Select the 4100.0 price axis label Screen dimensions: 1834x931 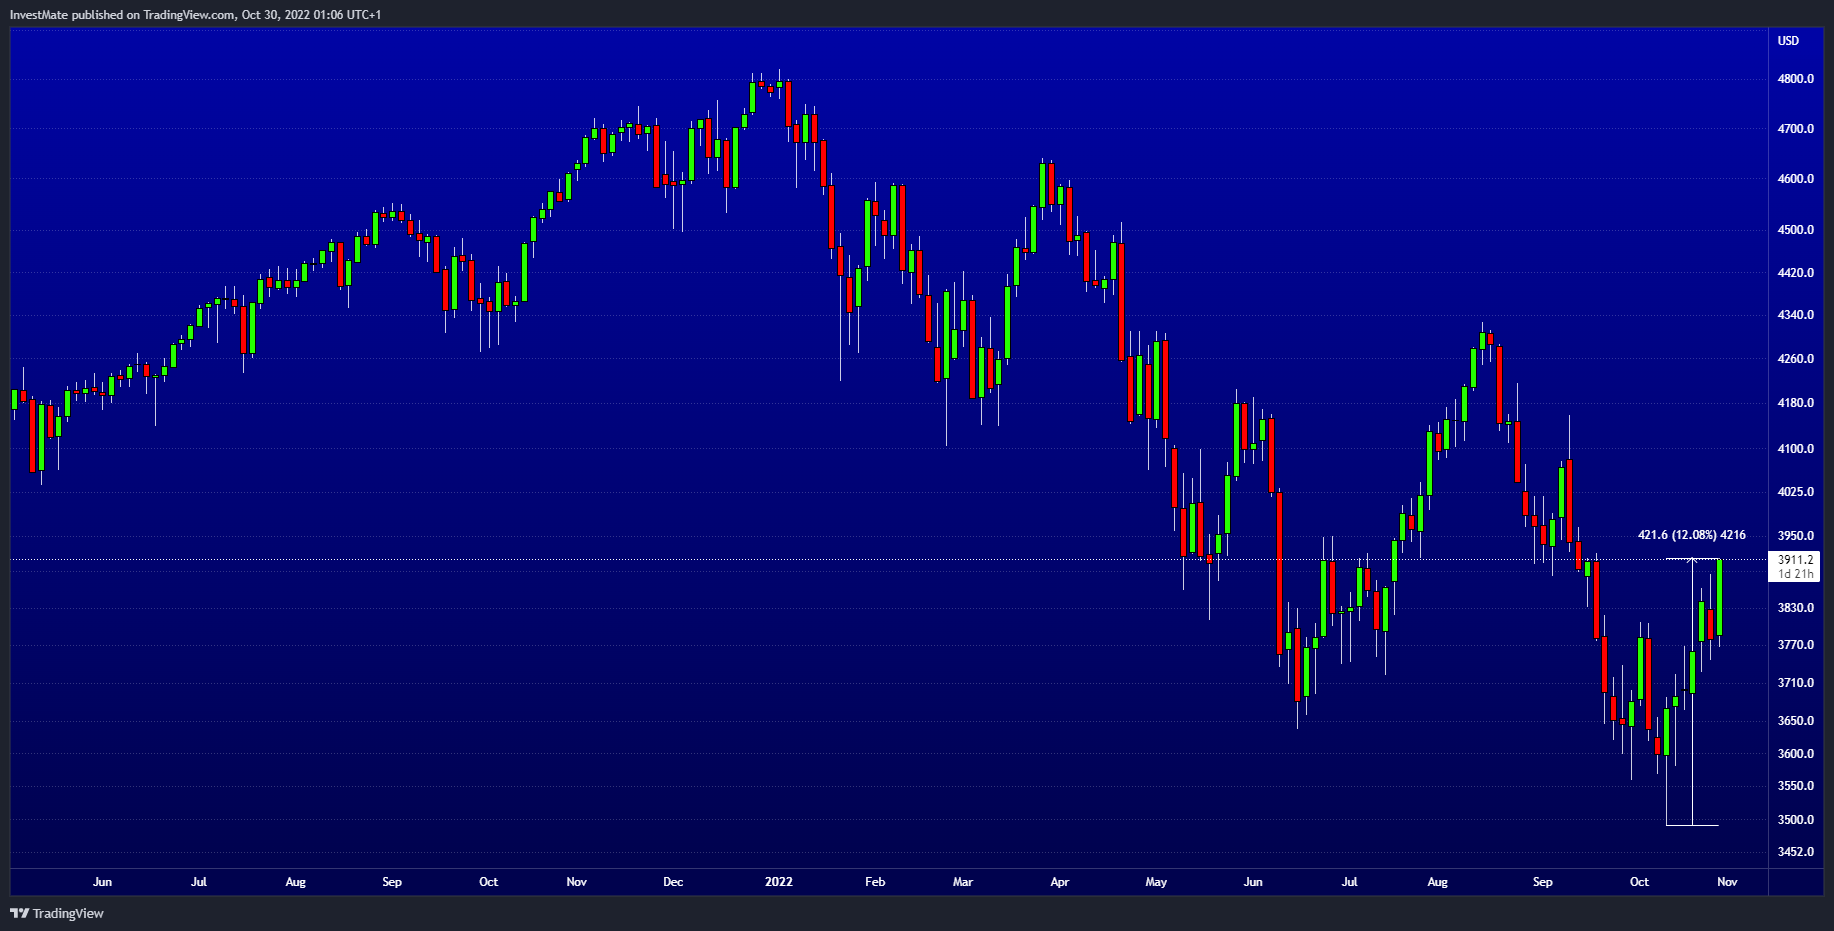[1796, 449]
